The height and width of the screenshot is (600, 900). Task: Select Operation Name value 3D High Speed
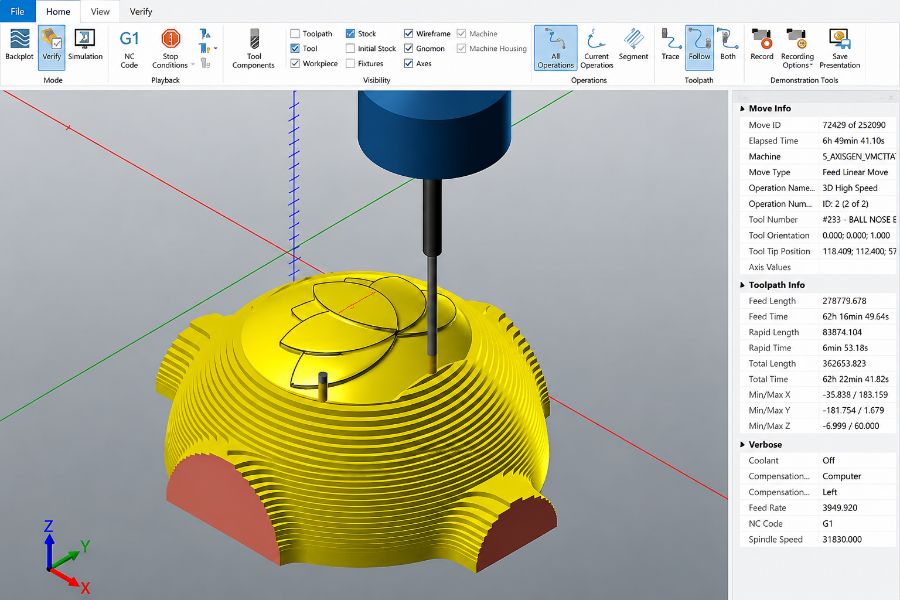pos(849,188)
